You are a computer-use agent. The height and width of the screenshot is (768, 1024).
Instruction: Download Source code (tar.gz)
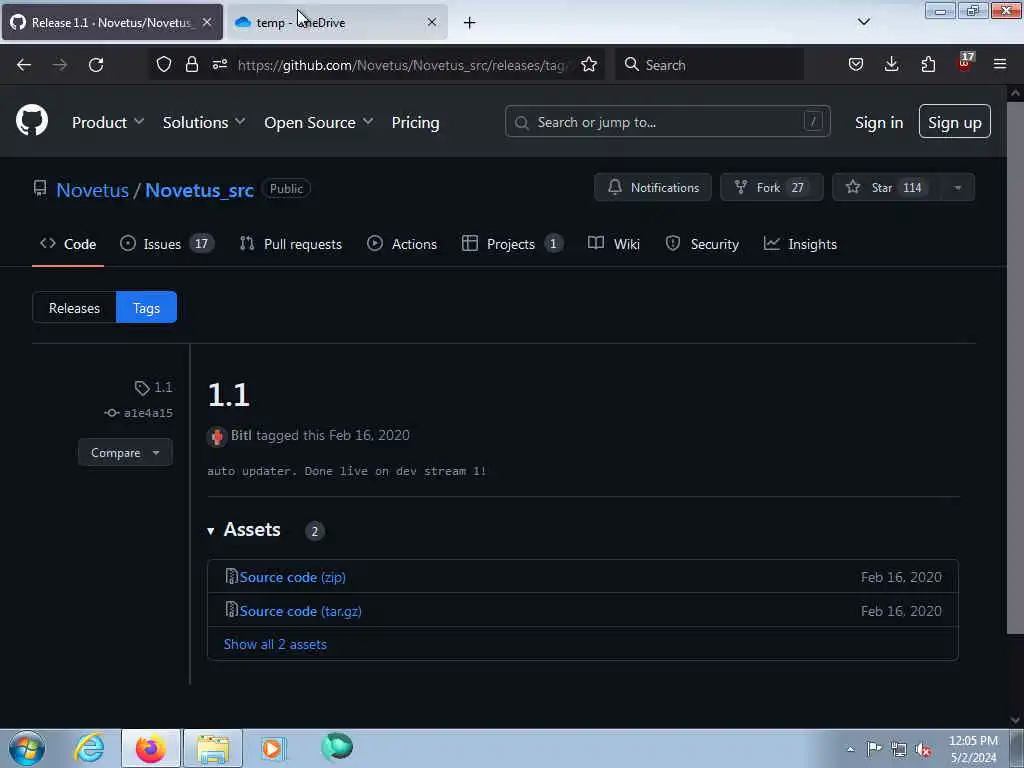pyautogui.click(x=300, y=611)
